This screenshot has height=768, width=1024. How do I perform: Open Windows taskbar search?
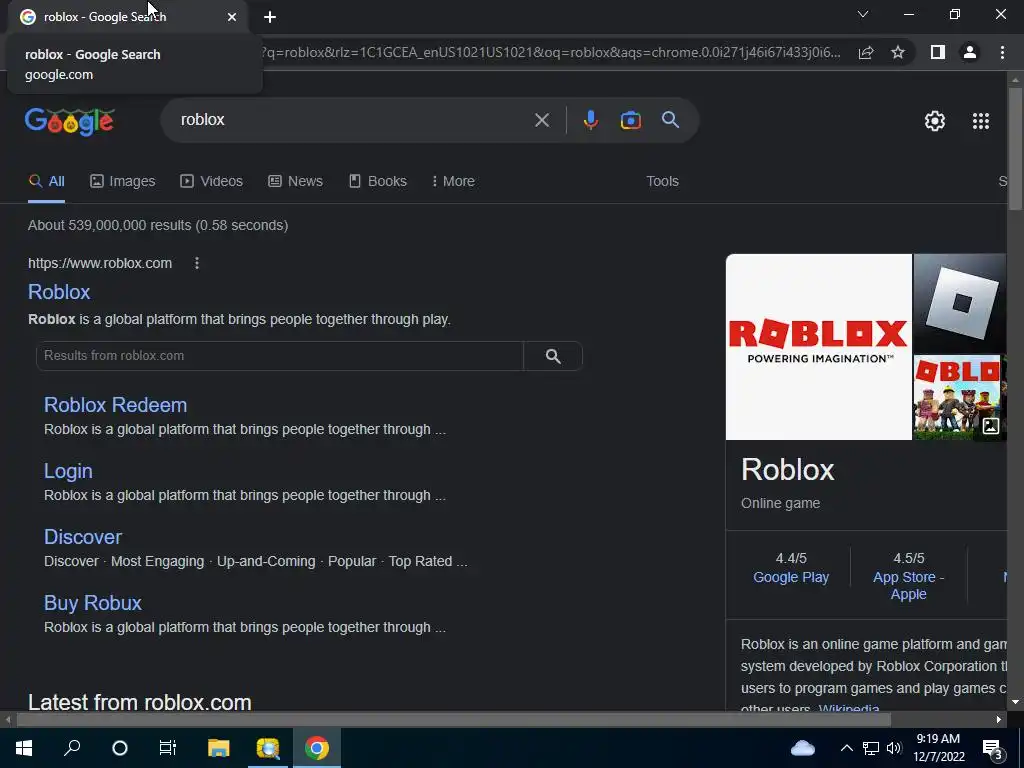point(72,748)
